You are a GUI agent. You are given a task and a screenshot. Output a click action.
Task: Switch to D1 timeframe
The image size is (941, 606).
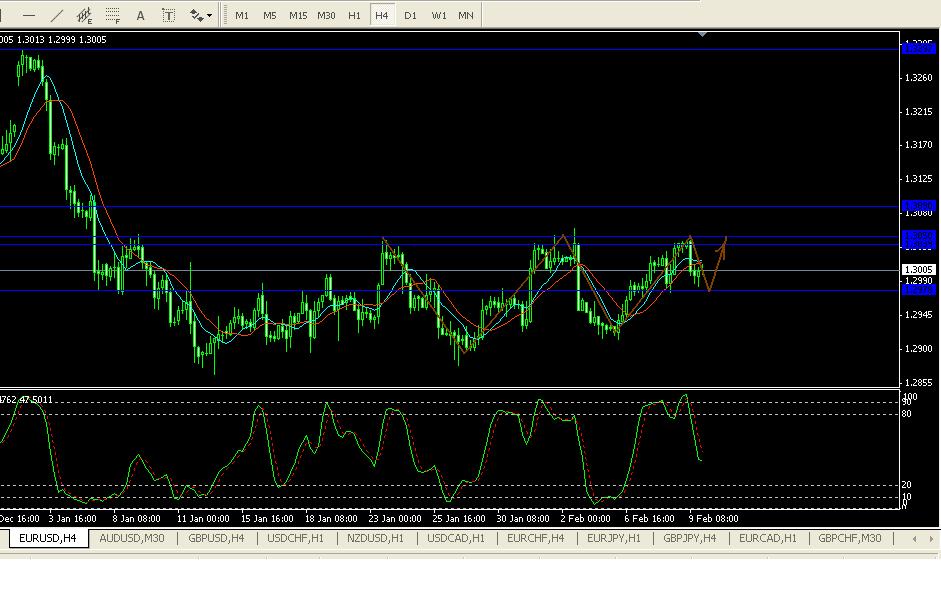coord(410,15)
